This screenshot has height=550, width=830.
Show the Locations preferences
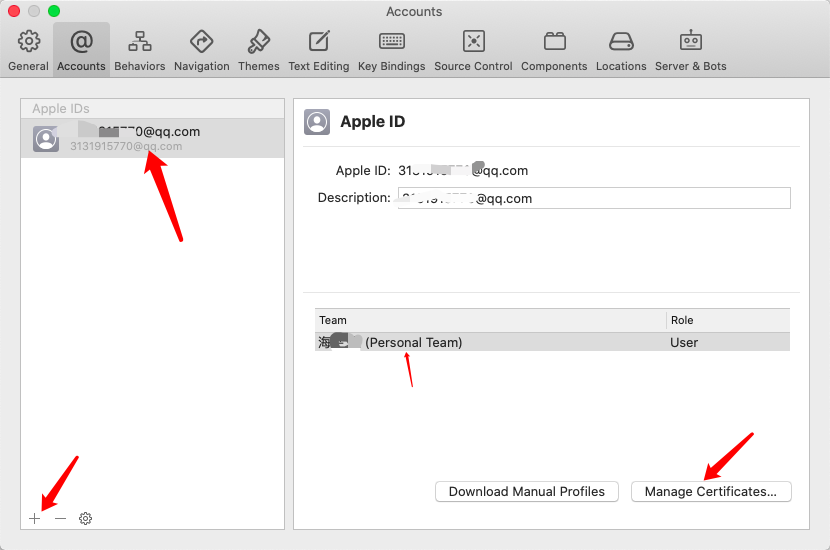coord(621,50)
